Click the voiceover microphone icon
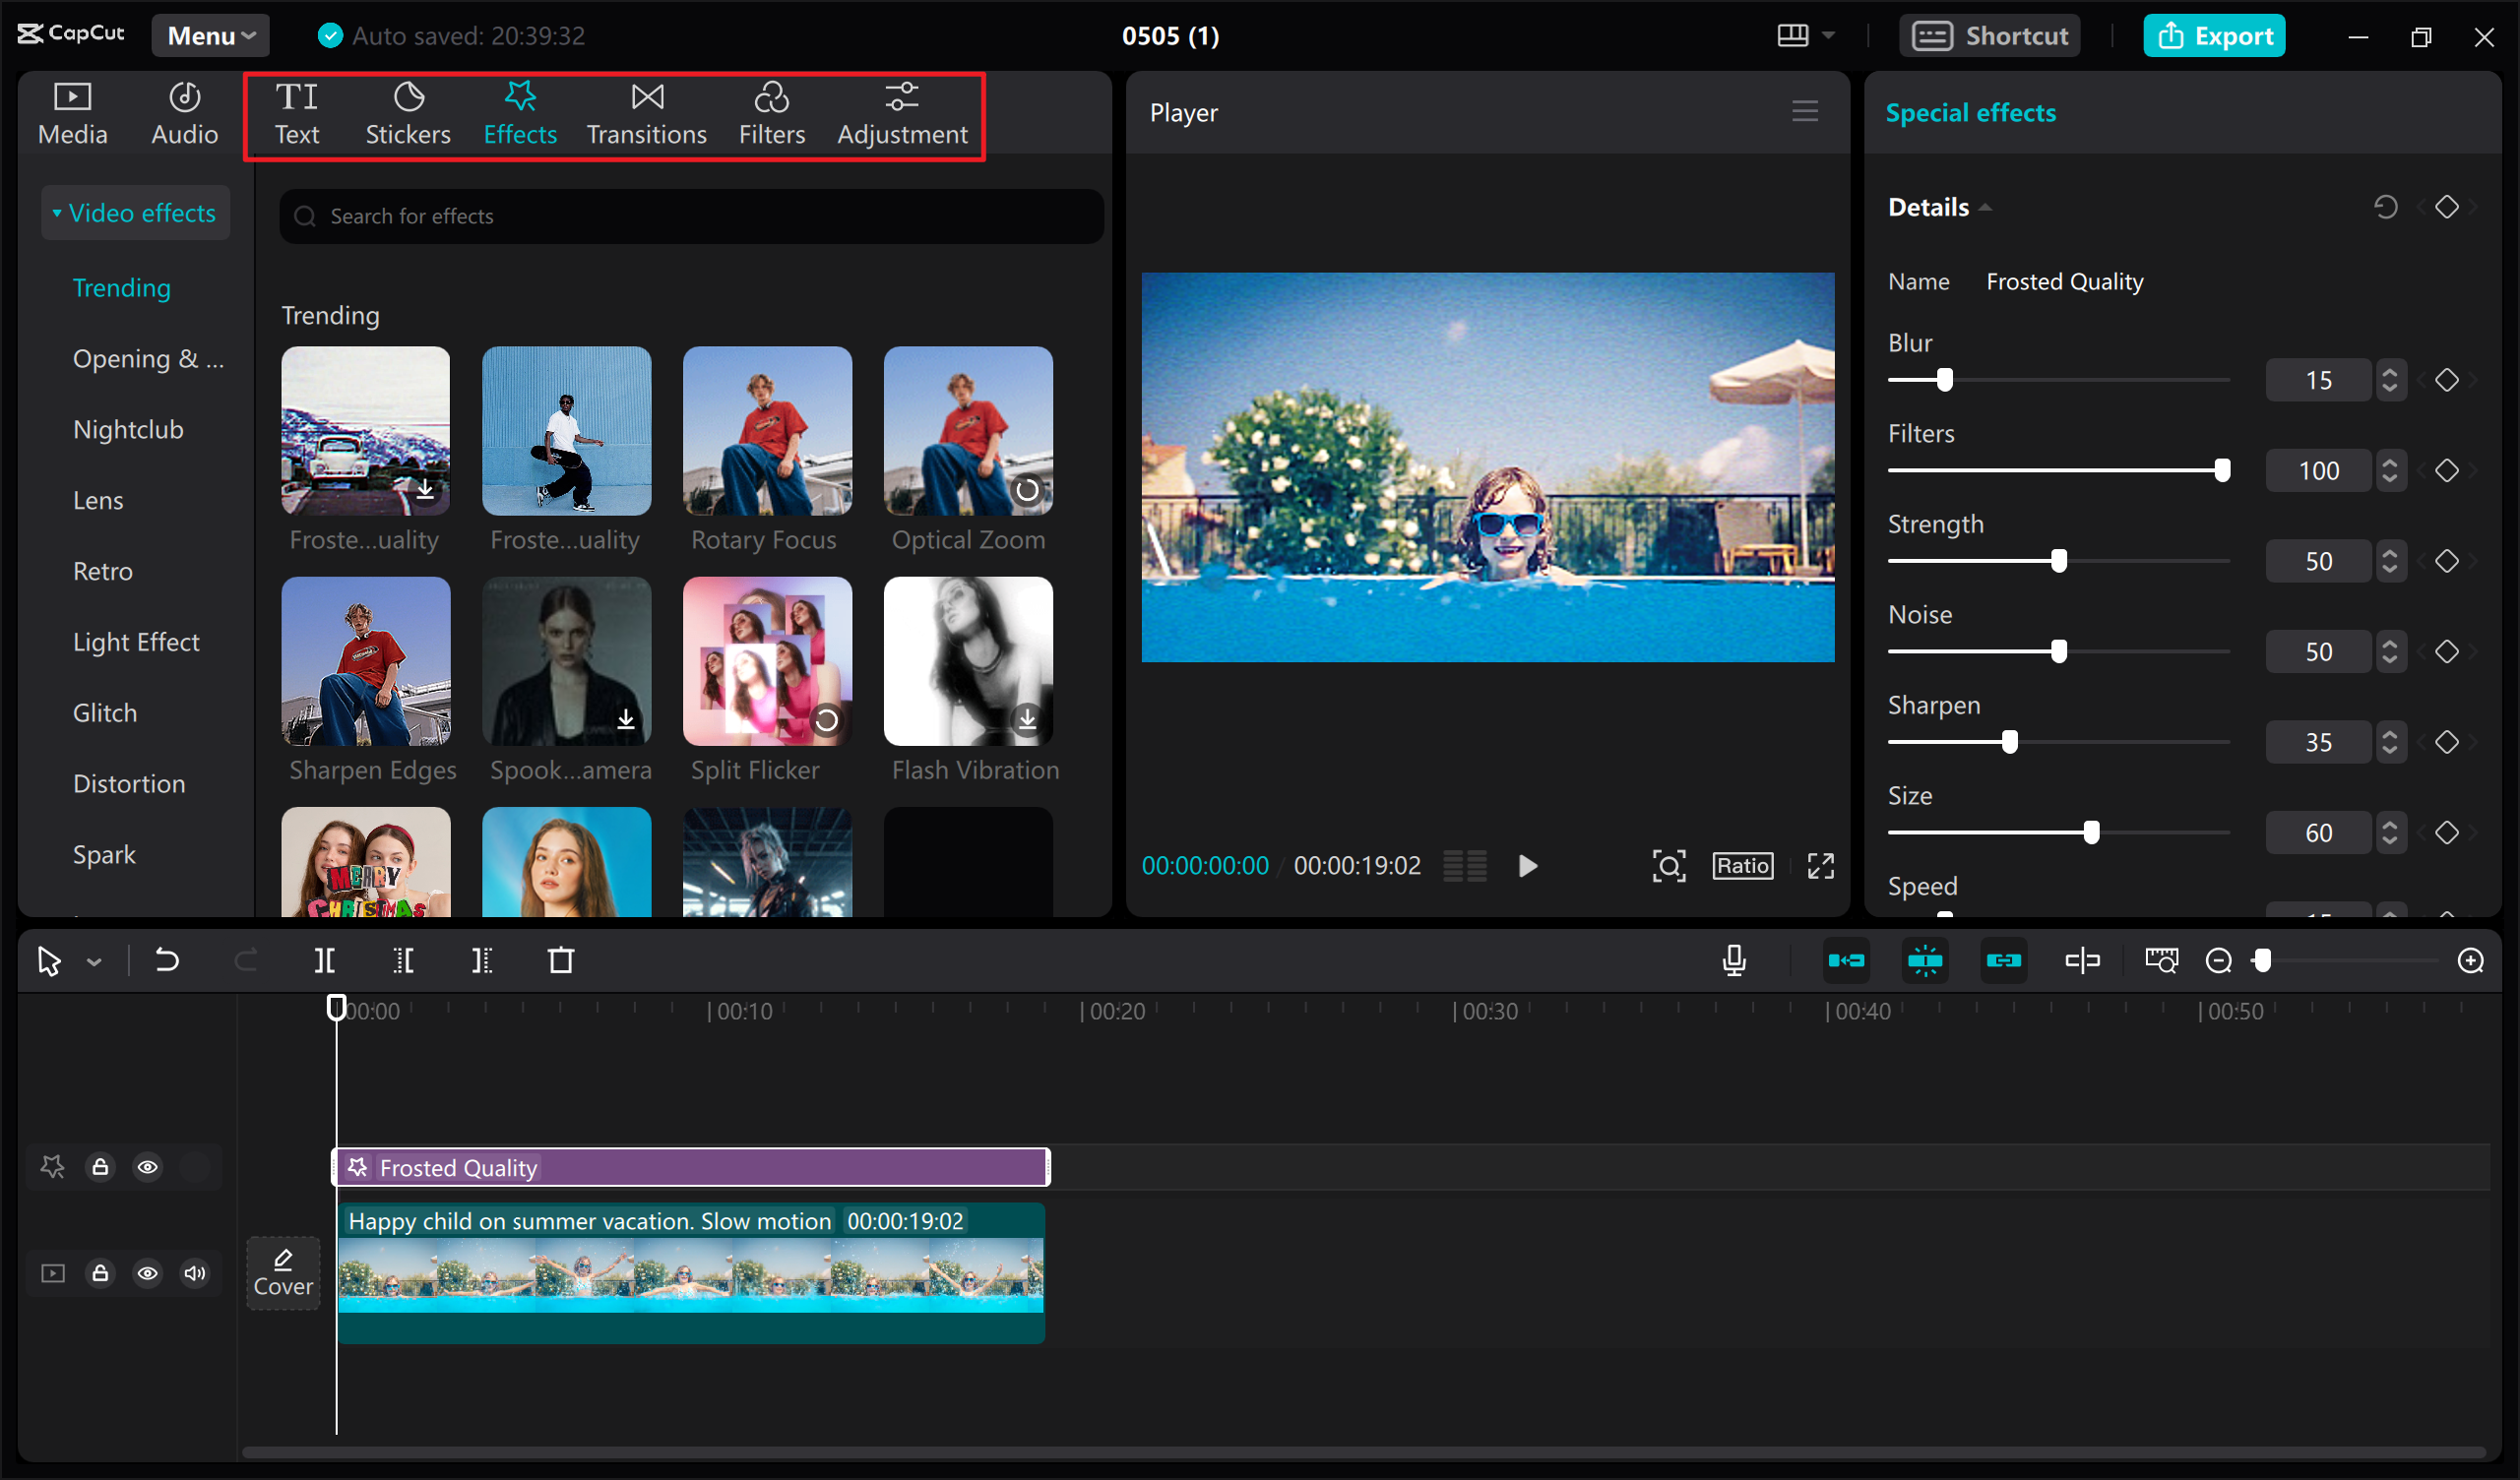 pos(1733,960)
